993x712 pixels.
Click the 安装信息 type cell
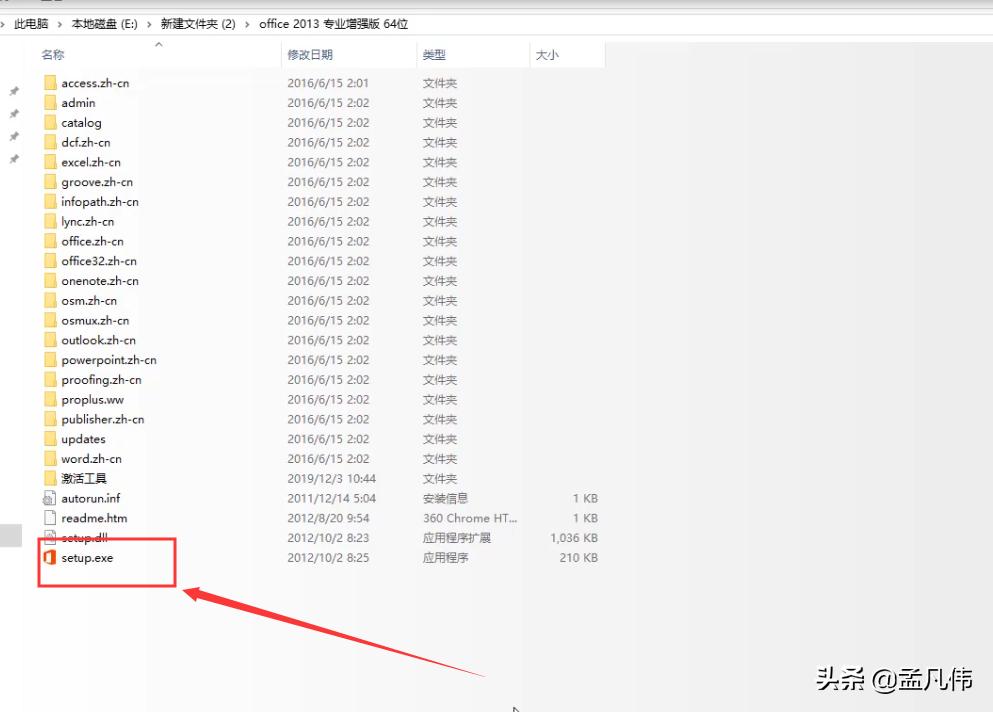pyautogui.click(x=446, y=498)
